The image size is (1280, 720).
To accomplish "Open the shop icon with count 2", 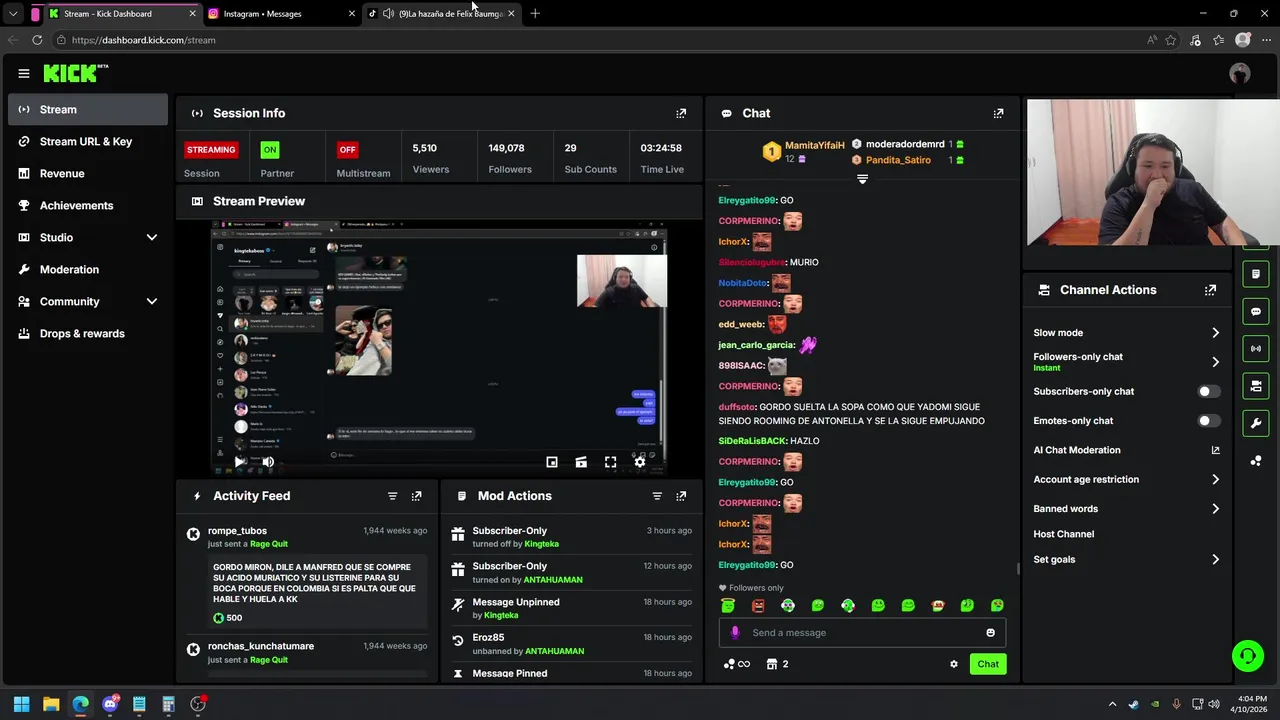I will pyautogui.click(x=777, y=664).
